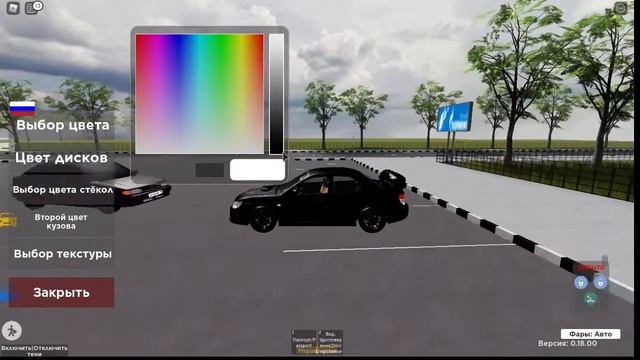Click the walking character round icon
Viewport: 640px width, 360px height.
click(12, 331)
